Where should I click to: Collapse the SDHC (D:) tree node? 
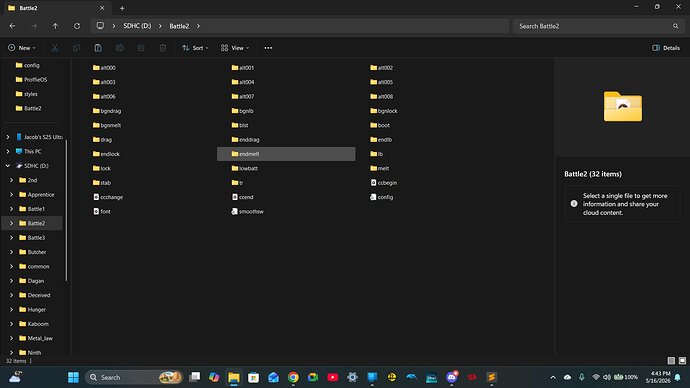[x=7, y=166]
